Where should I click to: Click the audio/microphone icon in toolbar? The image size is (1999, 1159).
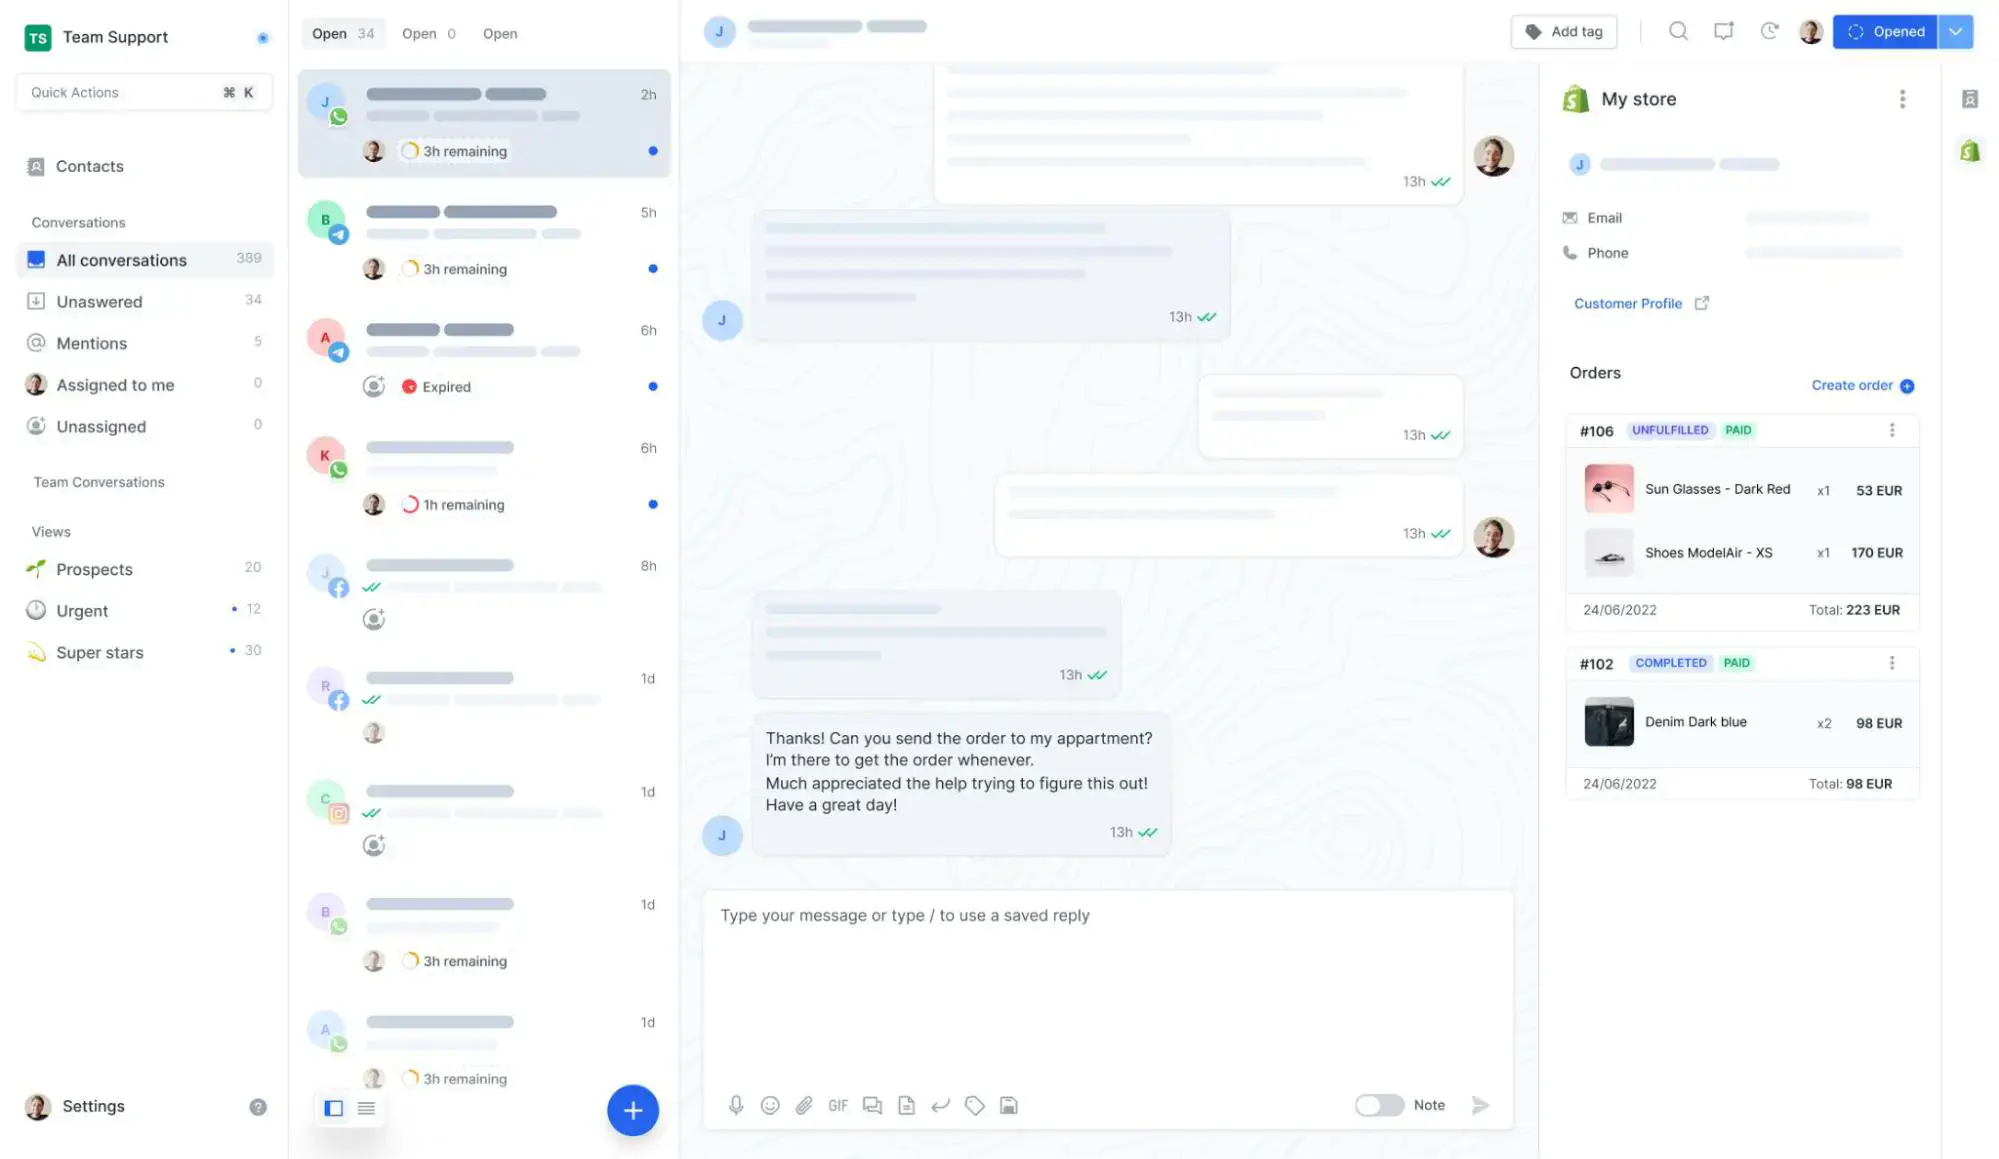pyautogui.click(x=737, y=1104)
